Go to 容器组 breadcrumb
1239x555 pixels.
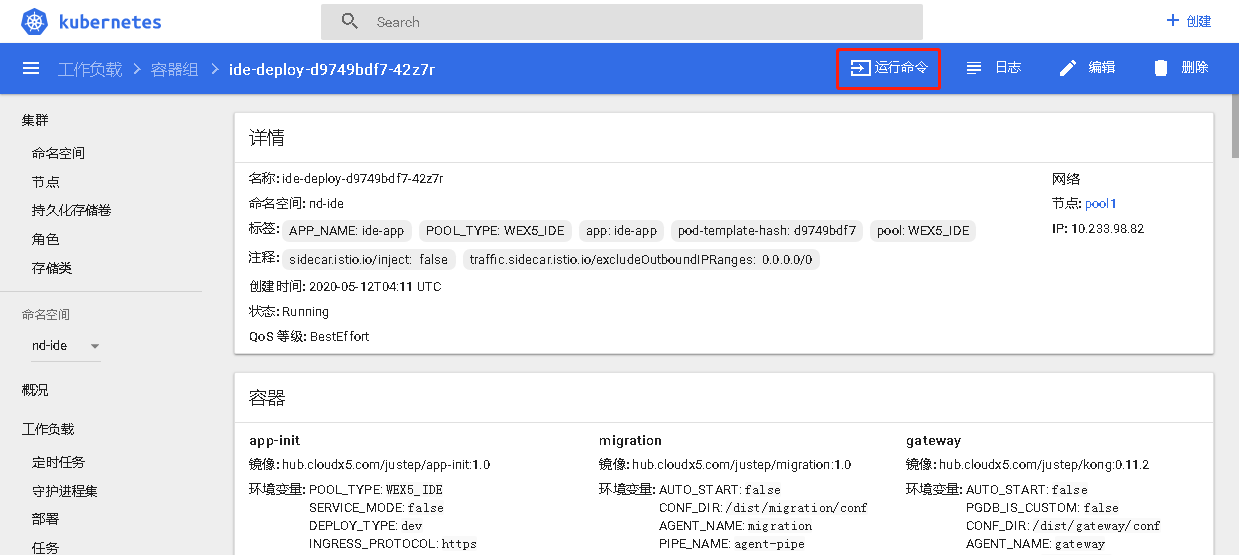(x=174, y=69)
